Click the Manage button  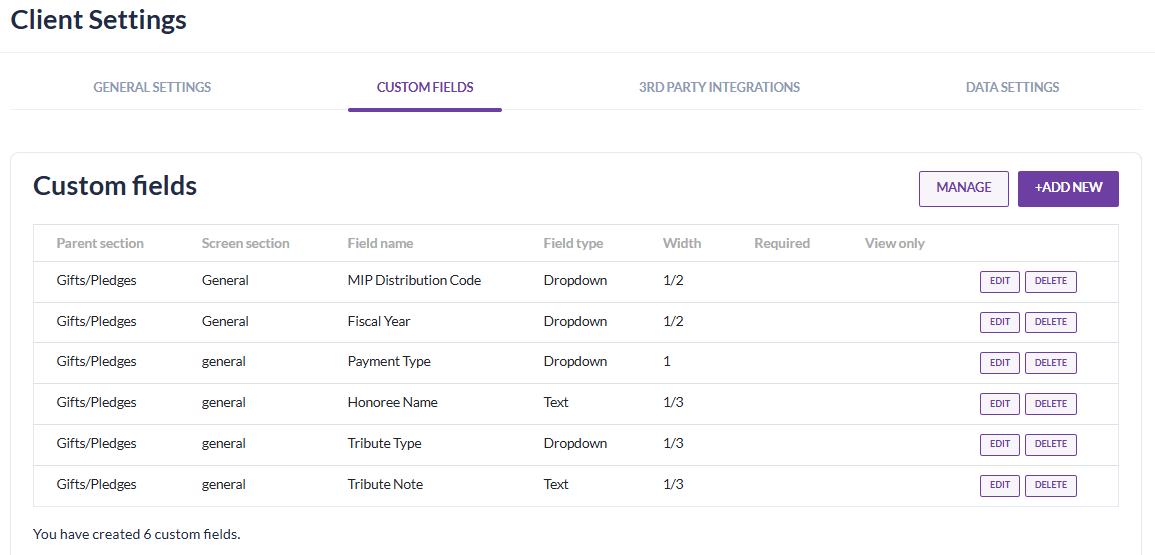(963, 188)
